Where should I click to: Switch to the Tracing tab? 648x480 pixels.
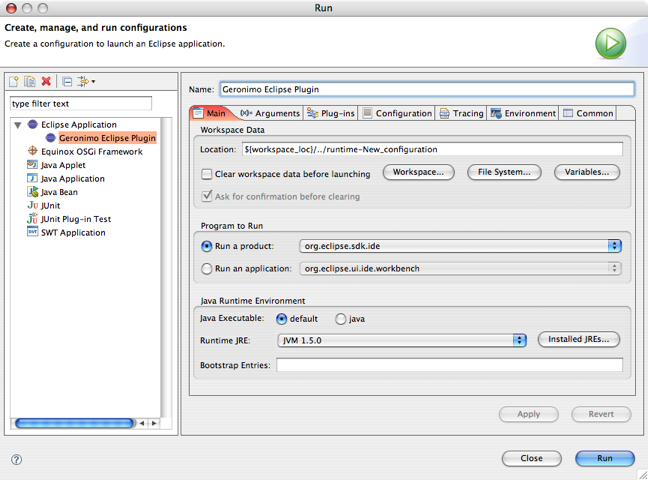tap(461, 113)
